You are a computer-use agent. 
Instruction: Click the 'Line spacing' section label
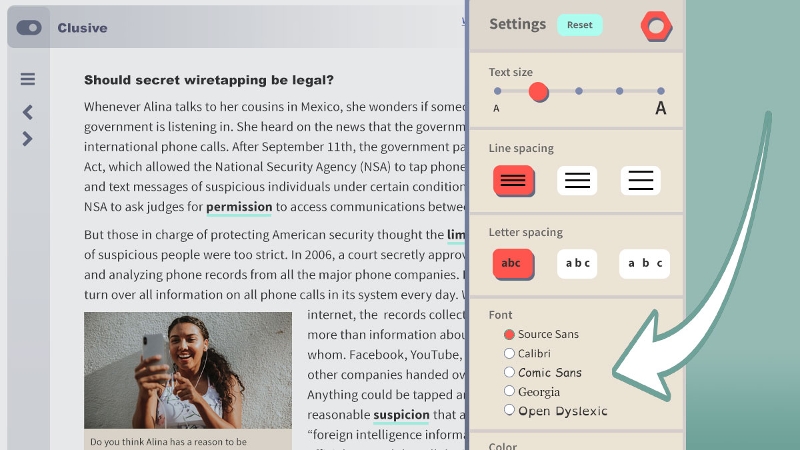(x=521, y=148)
